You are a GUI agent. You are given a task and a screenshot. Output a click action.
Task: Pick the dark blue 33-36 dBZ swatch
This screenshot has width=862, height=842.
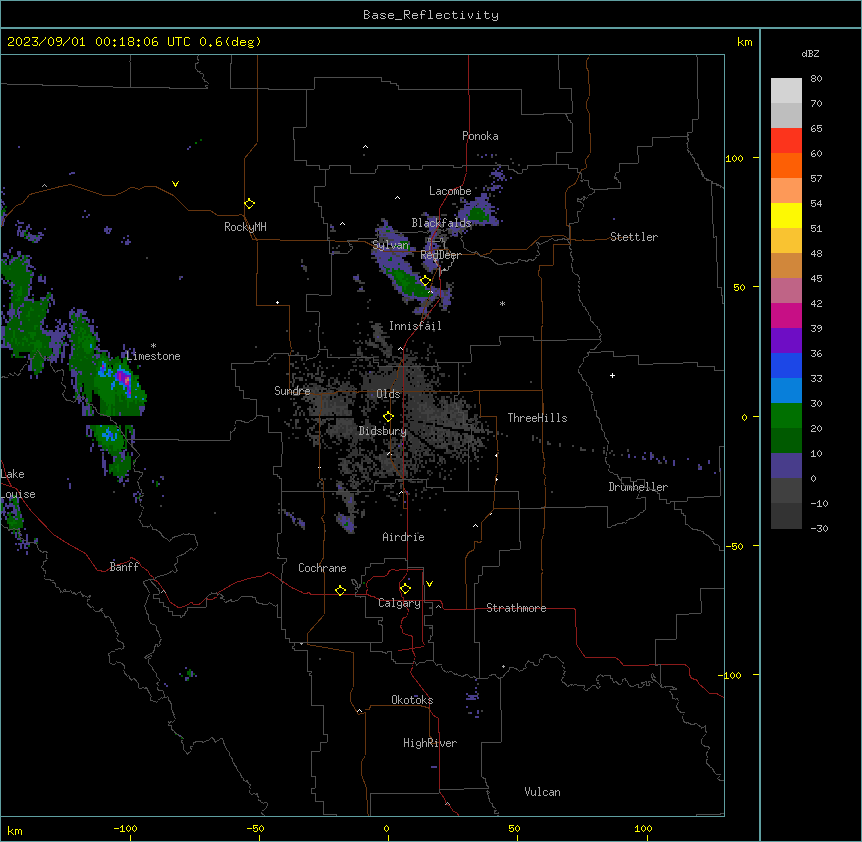[786, 365]
